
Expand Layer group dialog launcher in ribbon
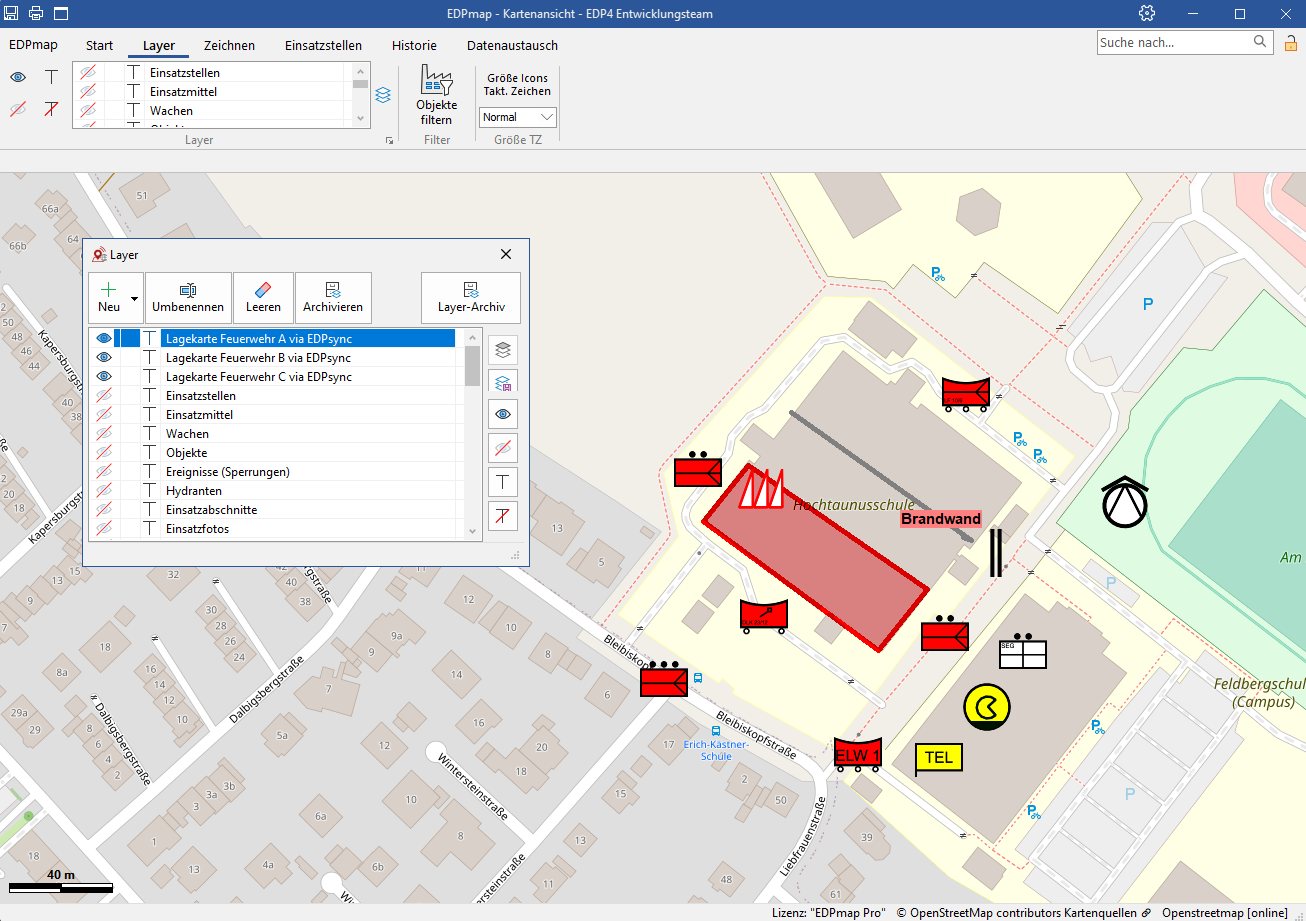pyautogui.click(x=389, y=142)
